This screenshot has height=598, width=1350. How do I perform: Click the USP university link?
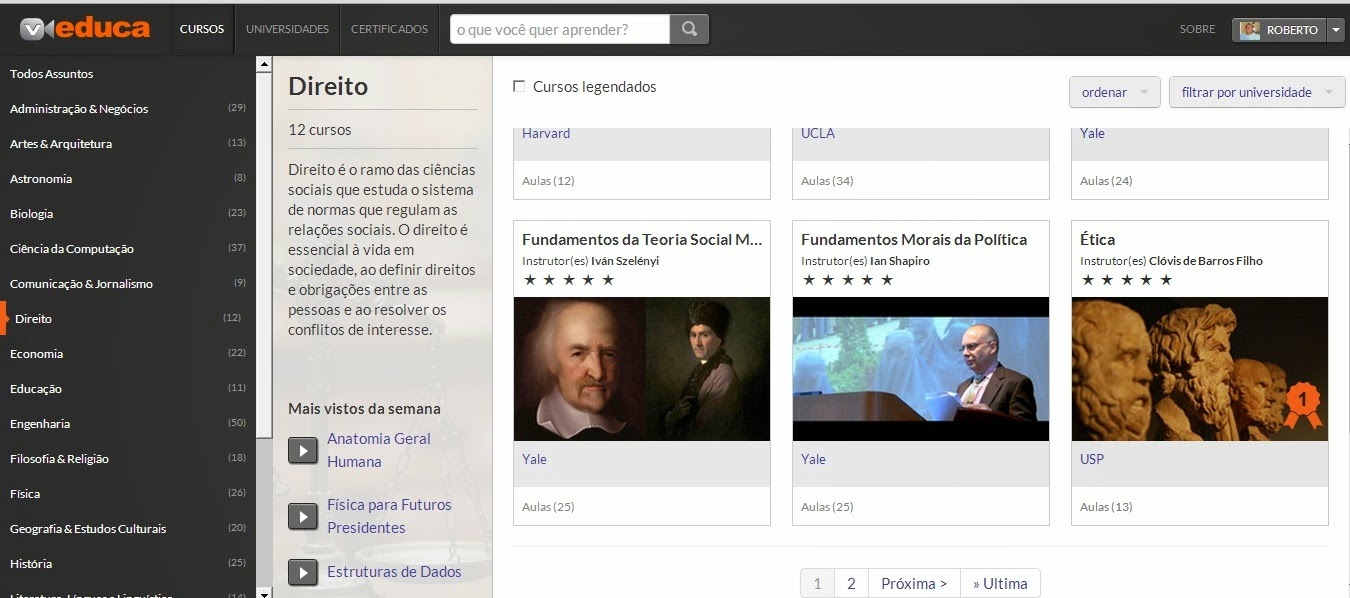[1092, 459]
